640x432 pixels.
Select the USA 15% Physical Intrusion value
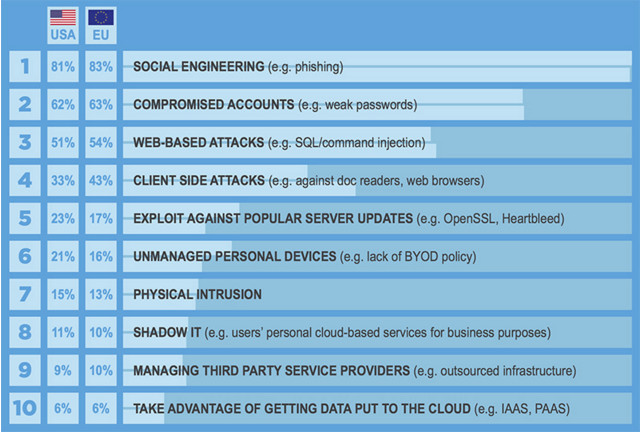click(x=63, y=294)
